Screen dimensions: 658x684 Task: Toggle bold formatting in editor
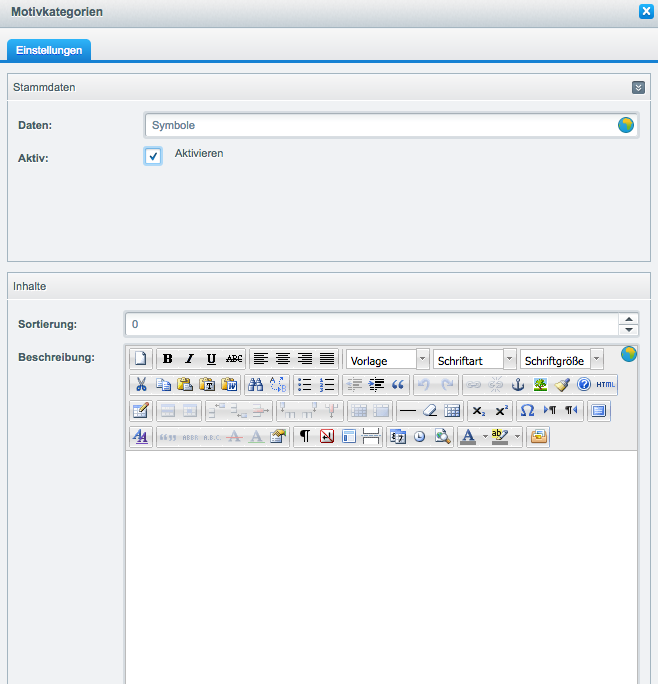[x=167, y=359]
